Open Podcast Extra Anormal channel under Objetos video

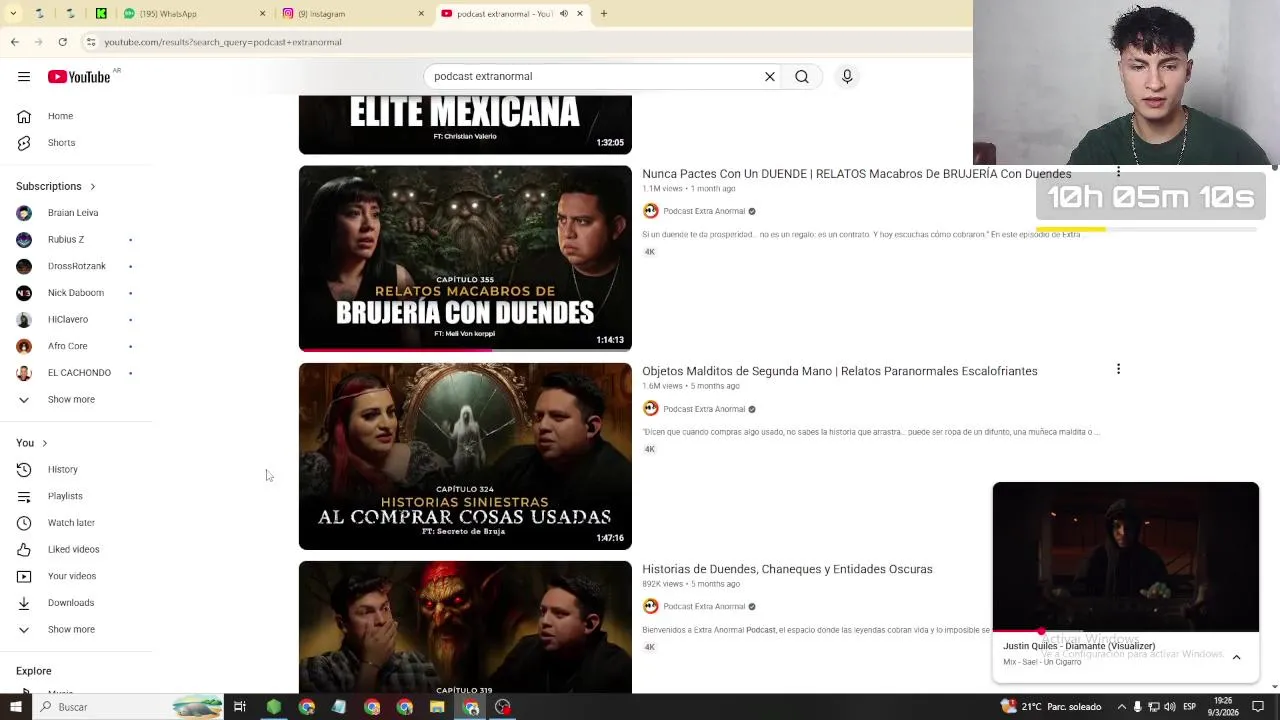704,409
